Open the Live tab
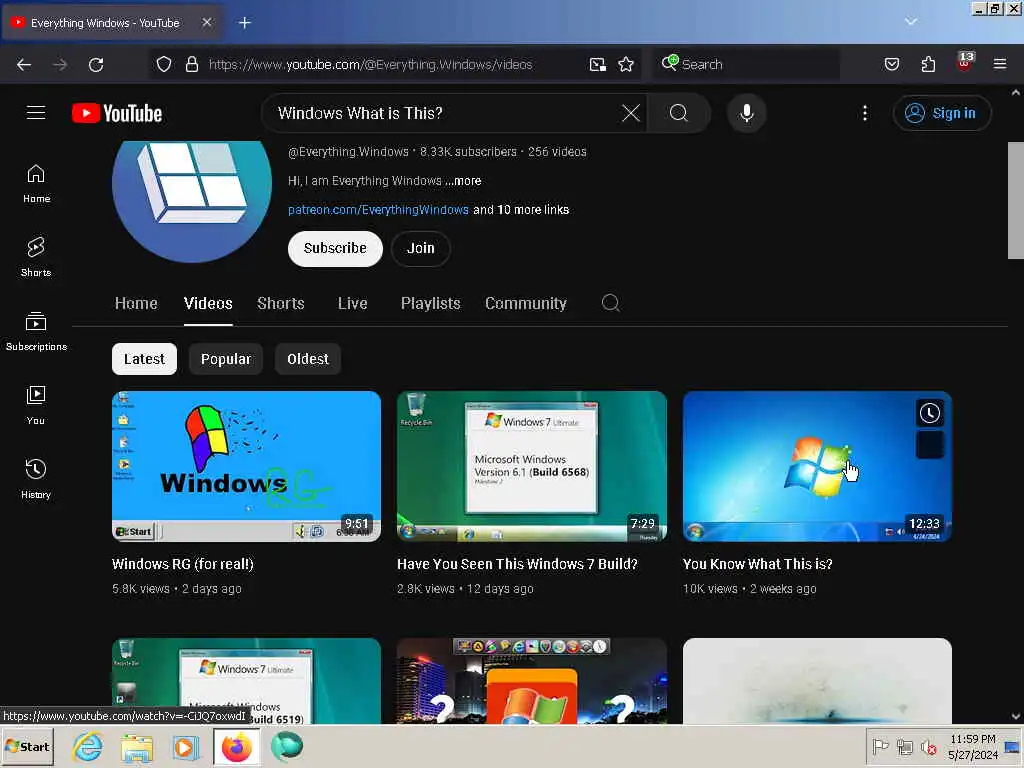Screen dimensions: 1024x768 click(353, 303)
